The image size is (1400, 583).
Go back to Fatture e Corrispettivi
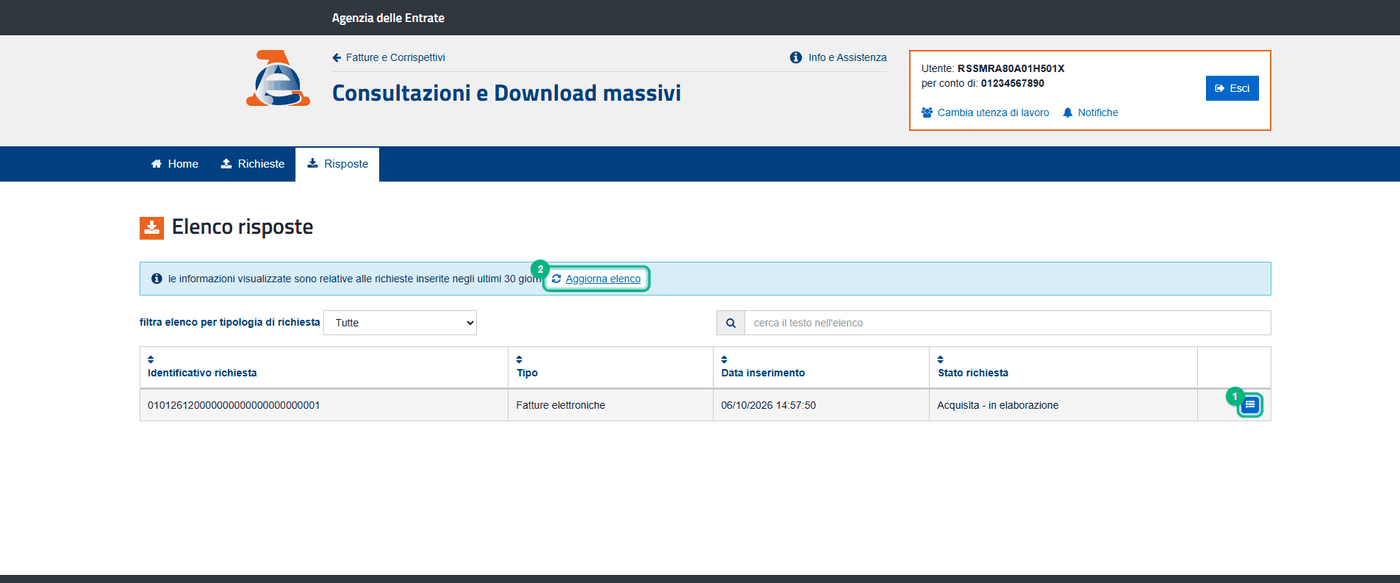[389, 58]
